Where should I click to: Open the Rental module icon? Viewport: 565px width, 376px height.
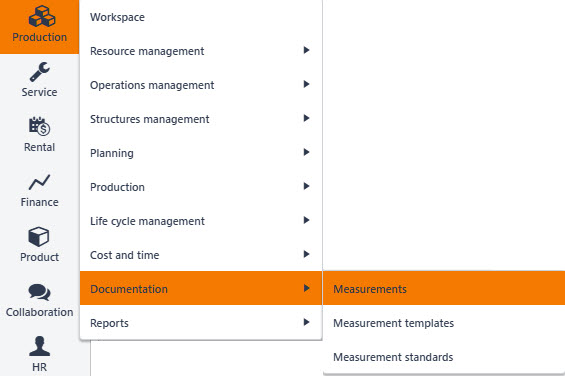click(39, 126)
